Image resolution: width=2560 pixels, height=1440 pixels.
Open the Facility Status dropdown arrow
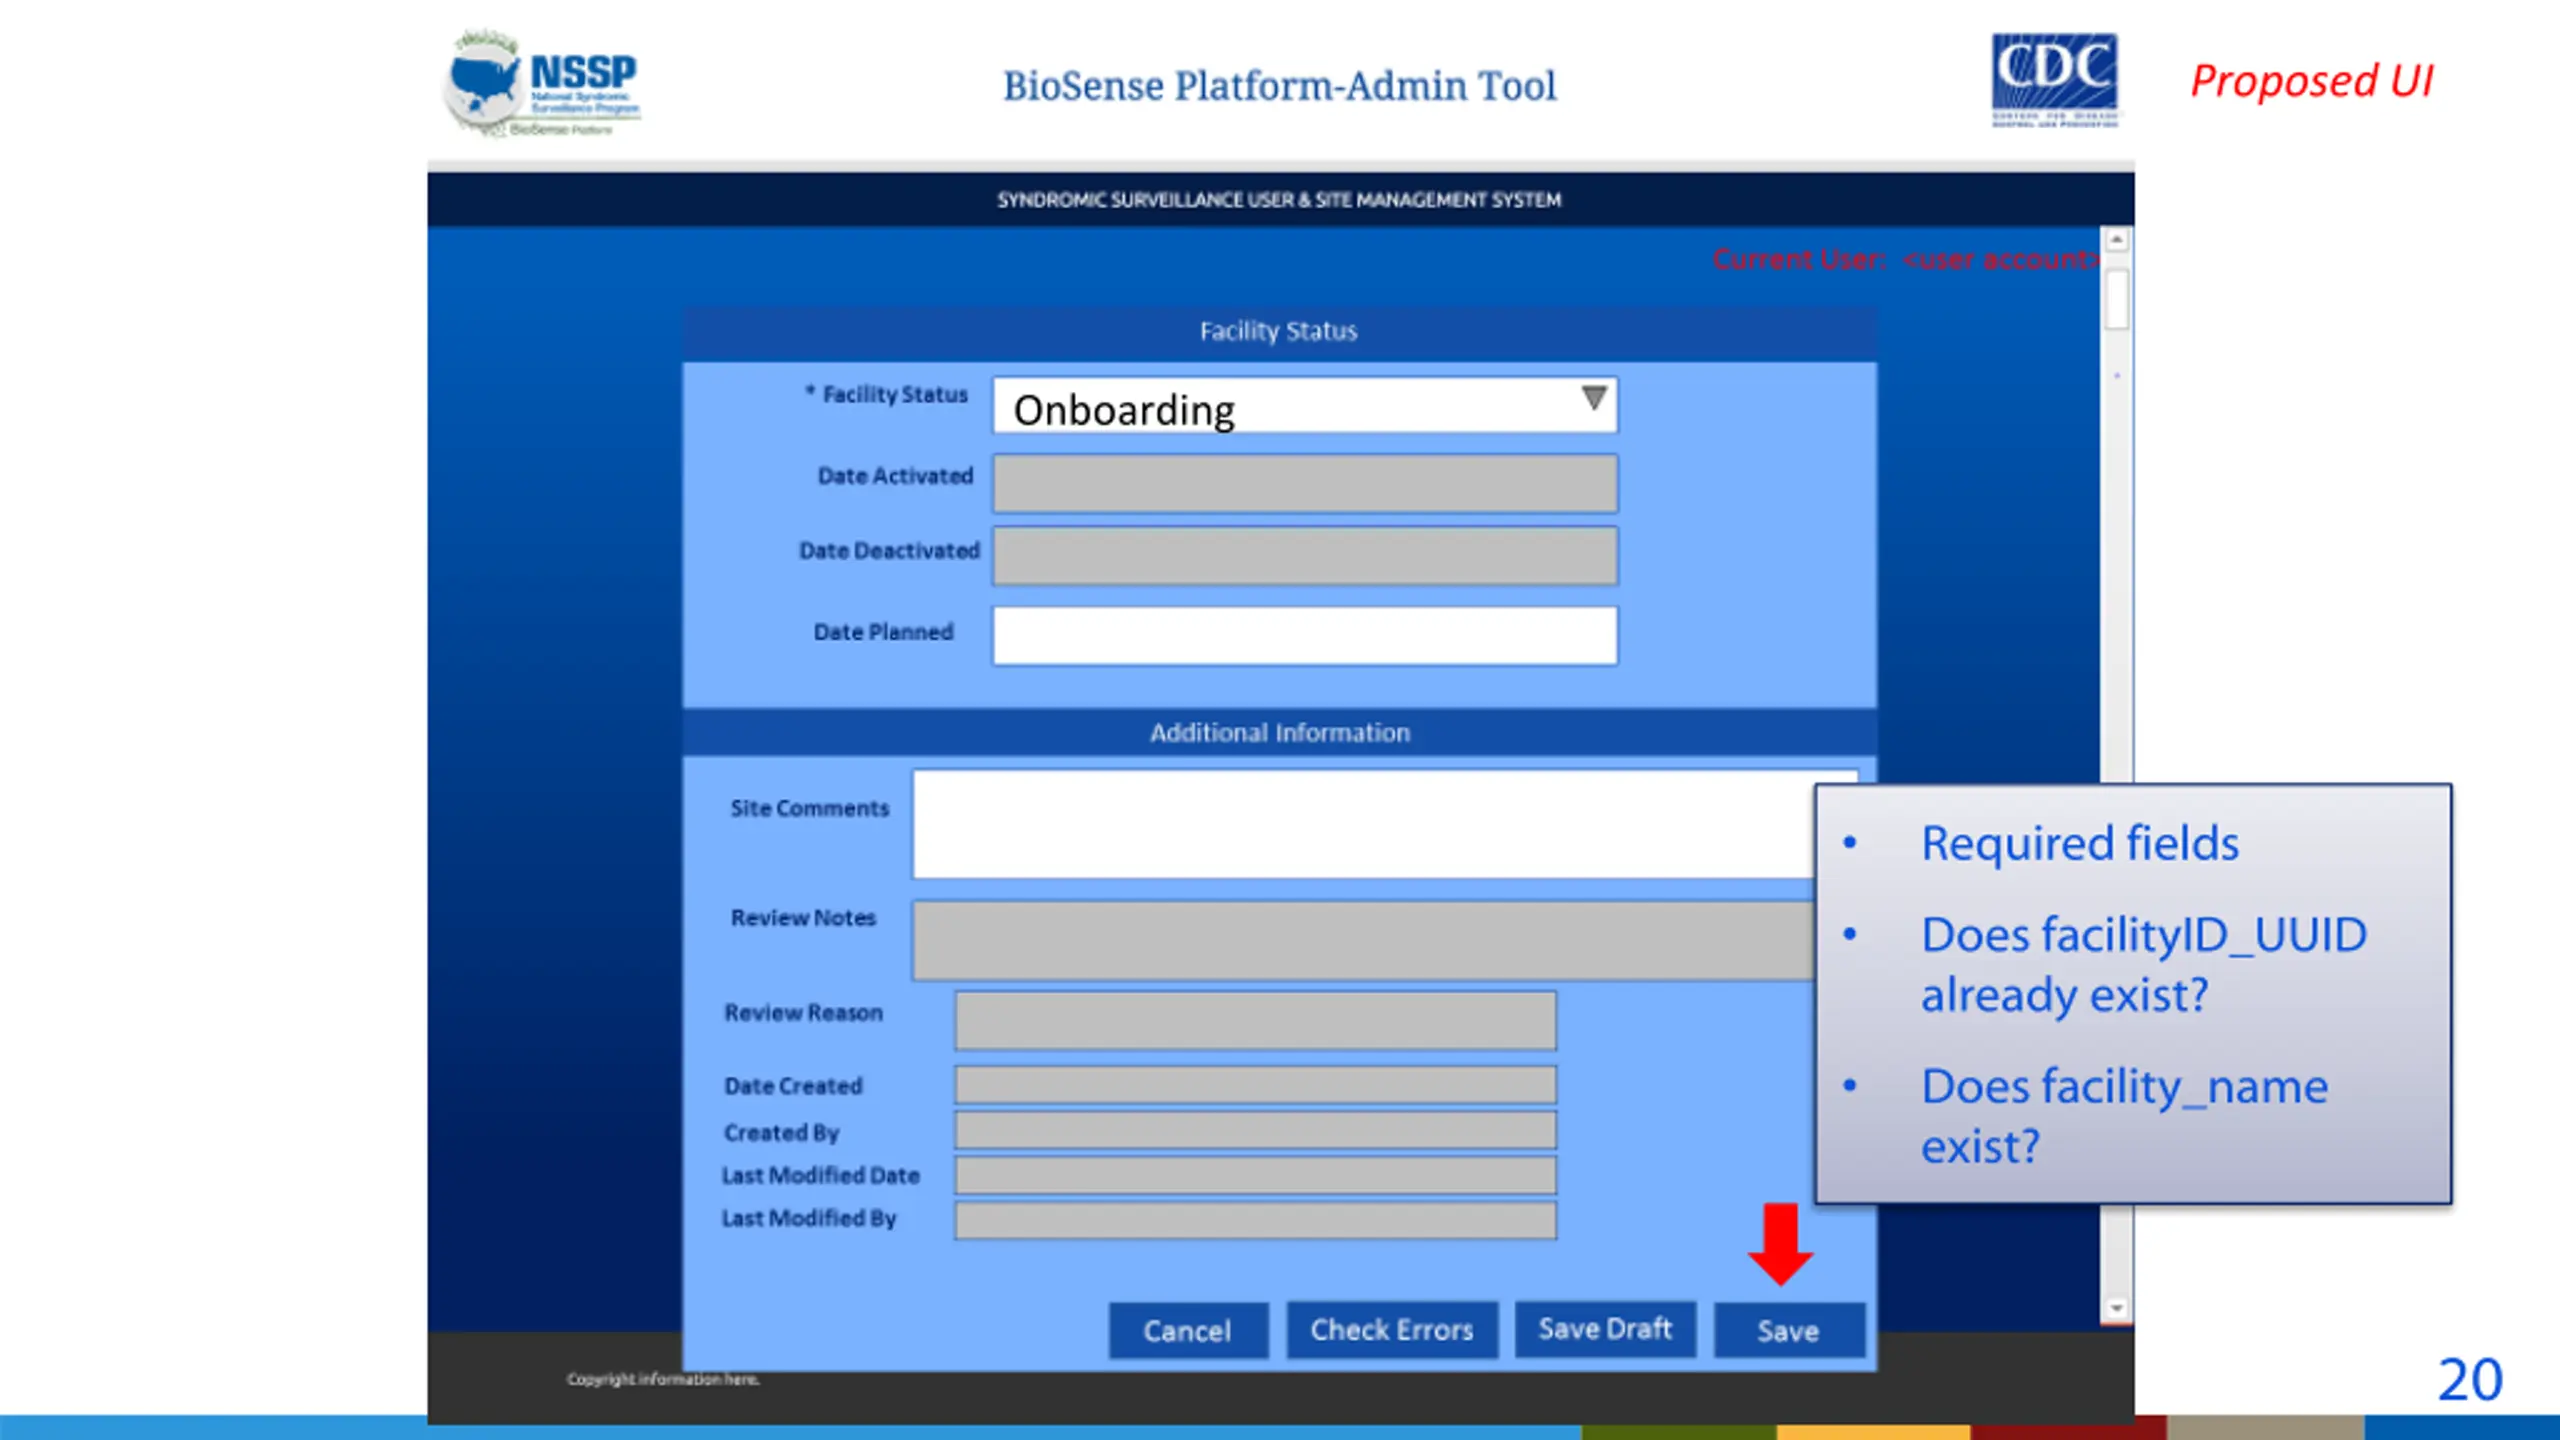[x=1594, y=399]
